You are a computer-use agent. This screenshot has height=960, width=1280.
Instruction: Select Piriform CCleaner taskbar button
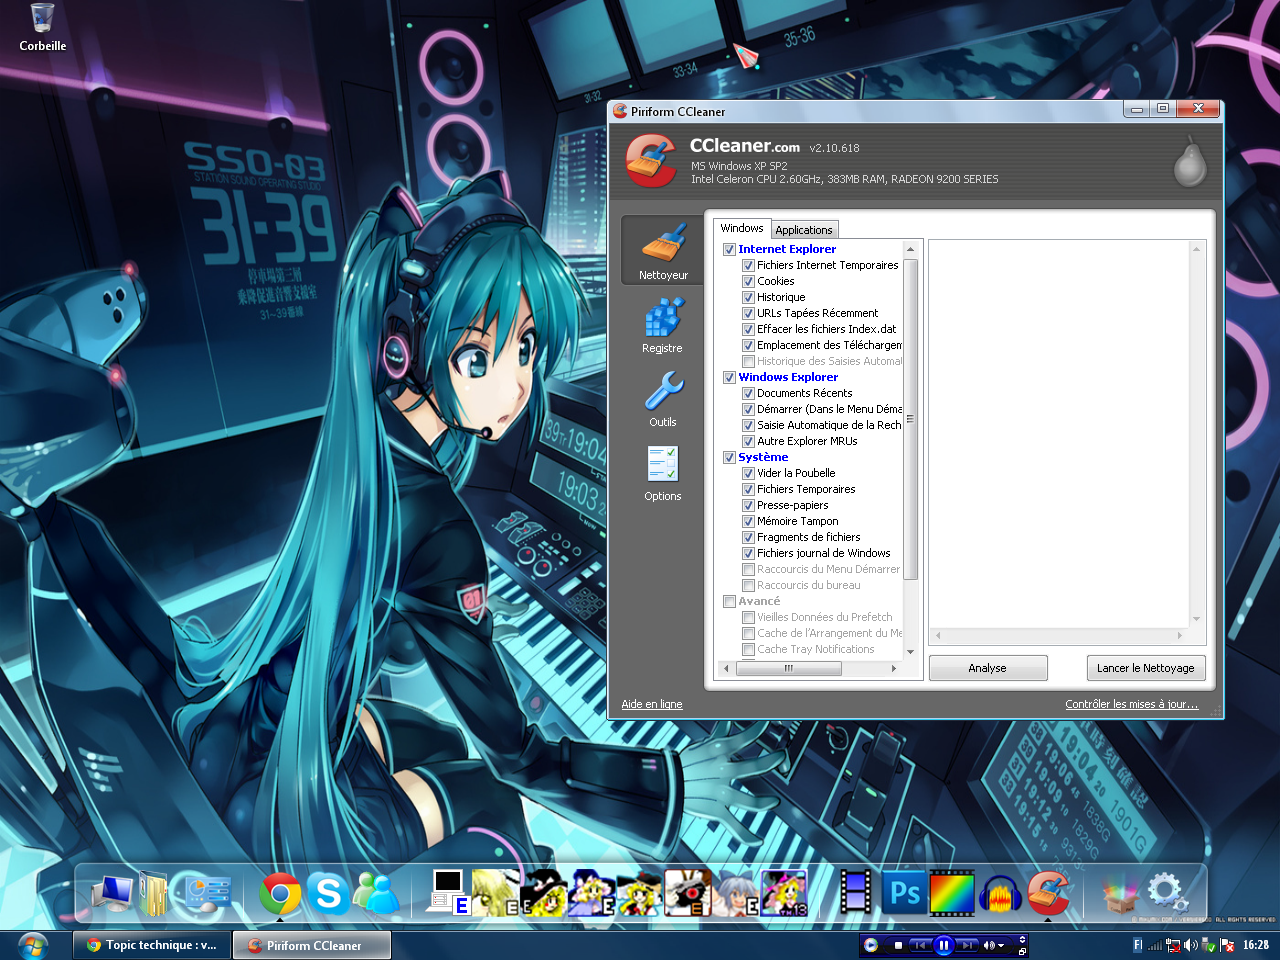[312, 945]
